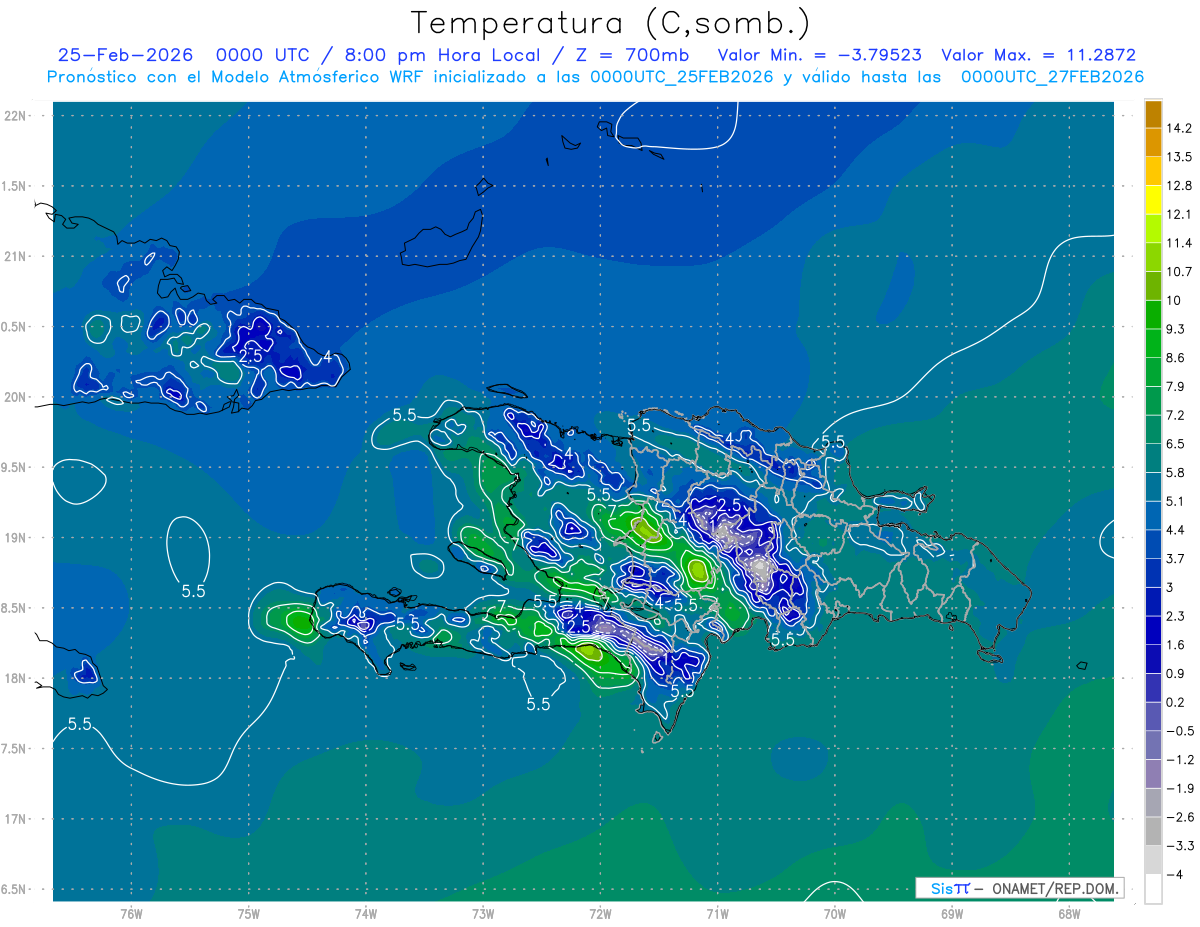The height and width of the screenshot is (927, 1200).
Task: Click the '17N' latitude label
Action: coord(16,819)
